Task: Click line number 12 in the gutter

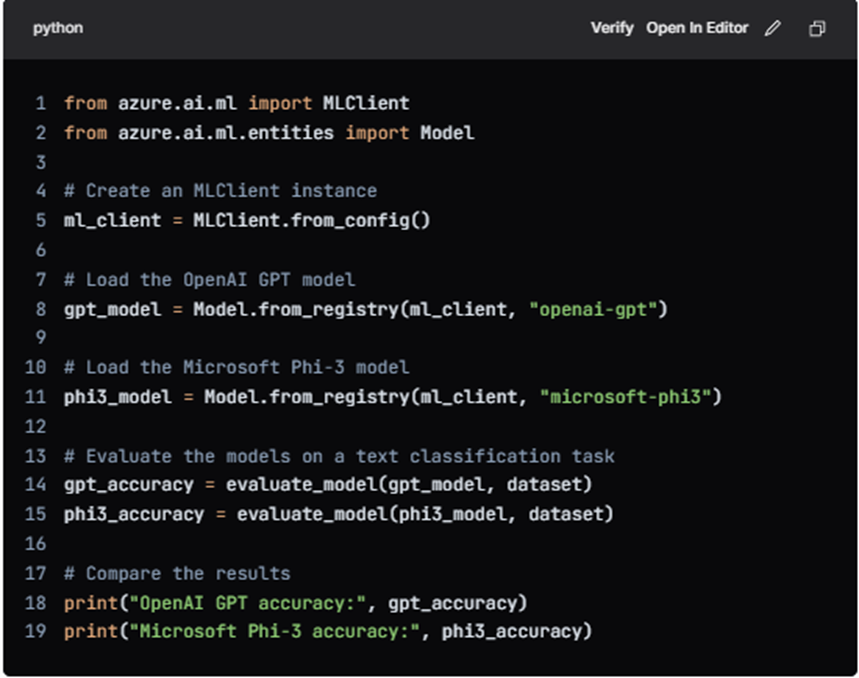Action: [x=36, y=427]
